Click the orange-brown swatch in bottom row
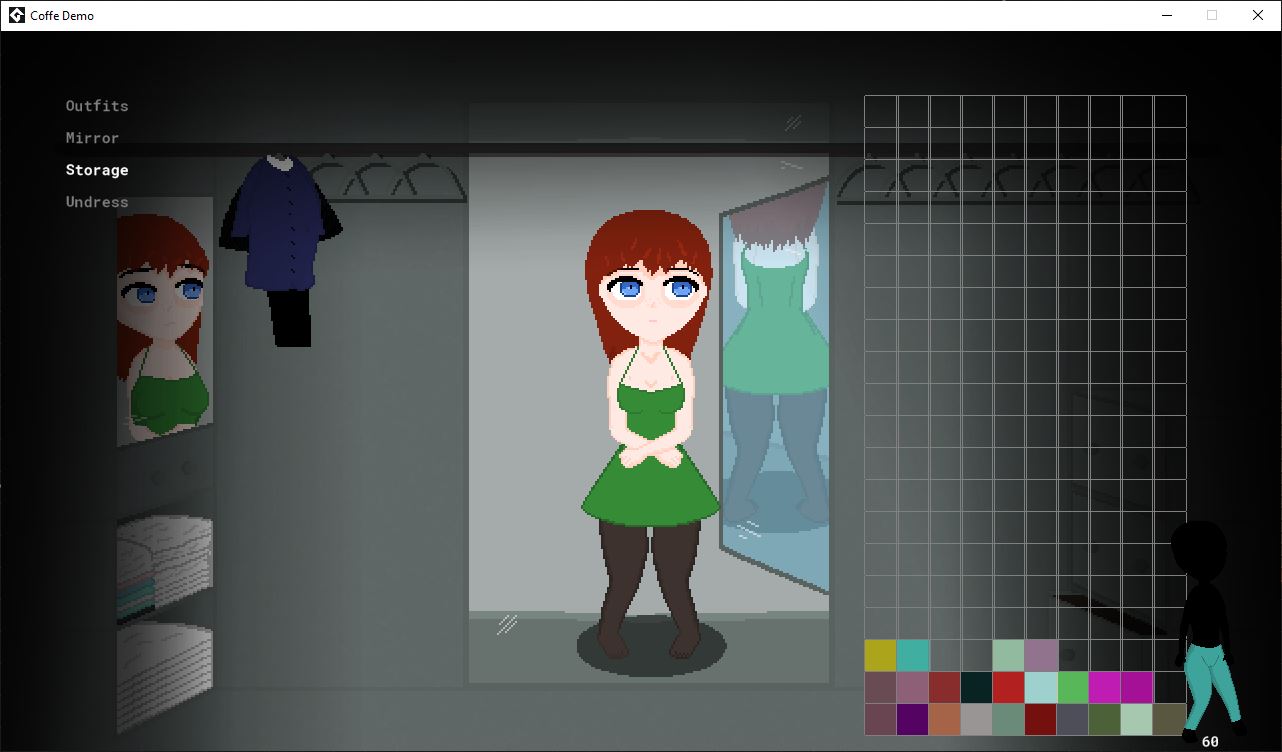The width and height of the screenshot is (1282, 752). pos(944,719)
